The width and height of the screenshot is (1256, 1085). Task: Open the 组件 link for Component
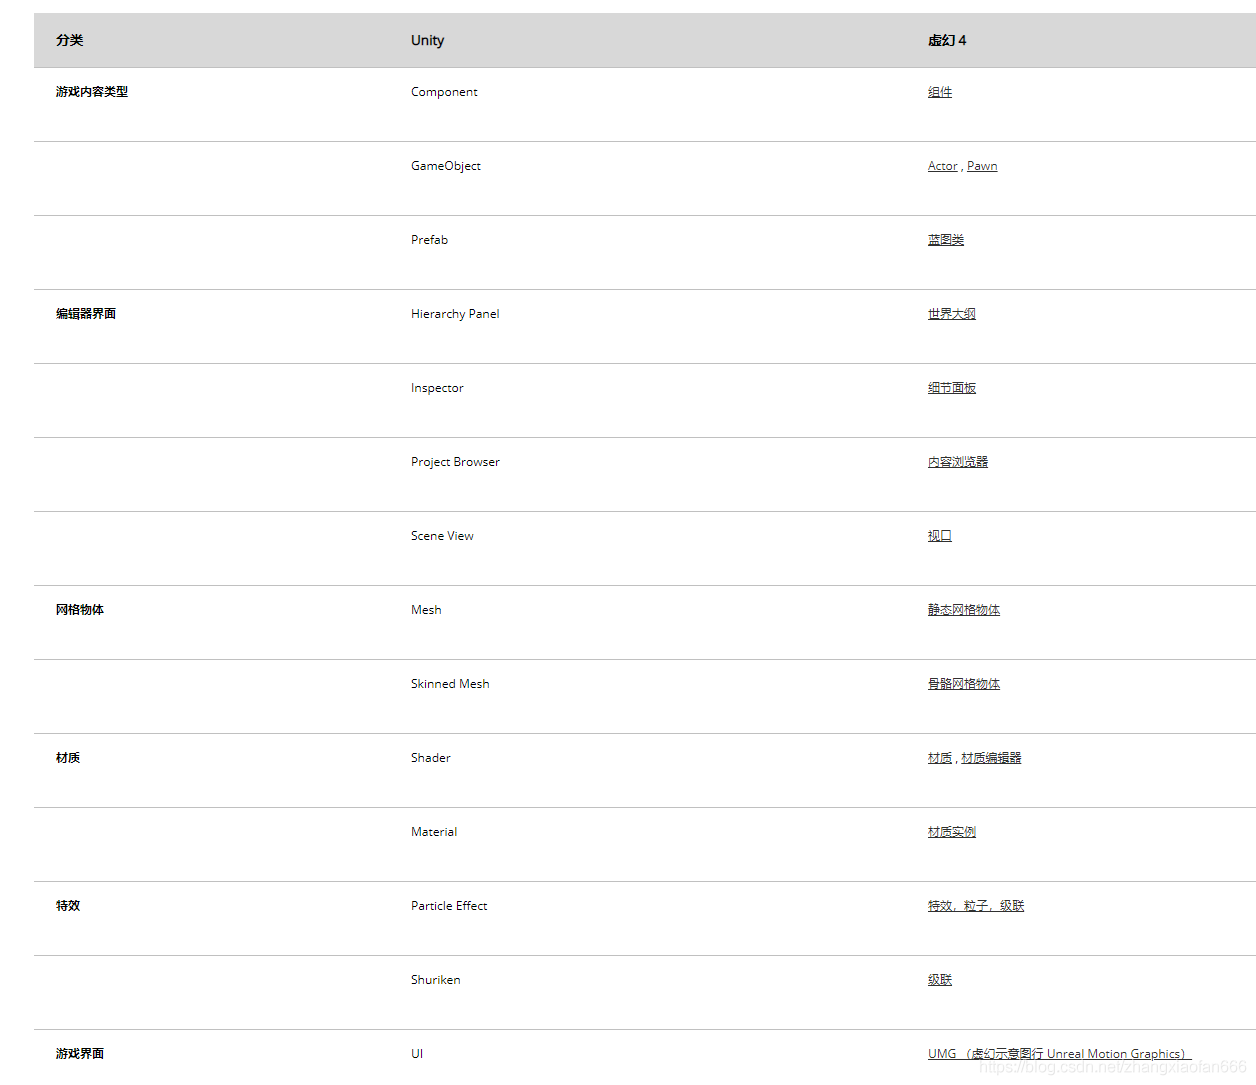pos(939,92)
